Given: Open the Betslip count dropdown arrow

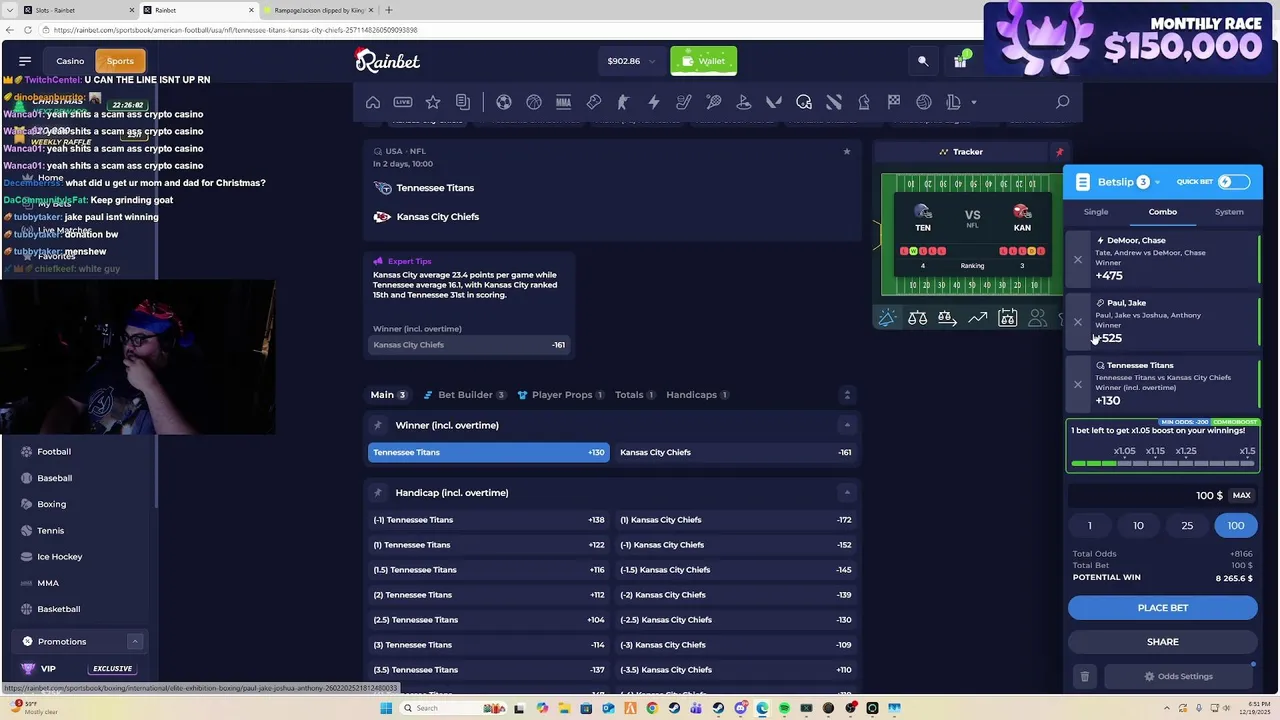Looking at the screenshot, I should 1157,183.
